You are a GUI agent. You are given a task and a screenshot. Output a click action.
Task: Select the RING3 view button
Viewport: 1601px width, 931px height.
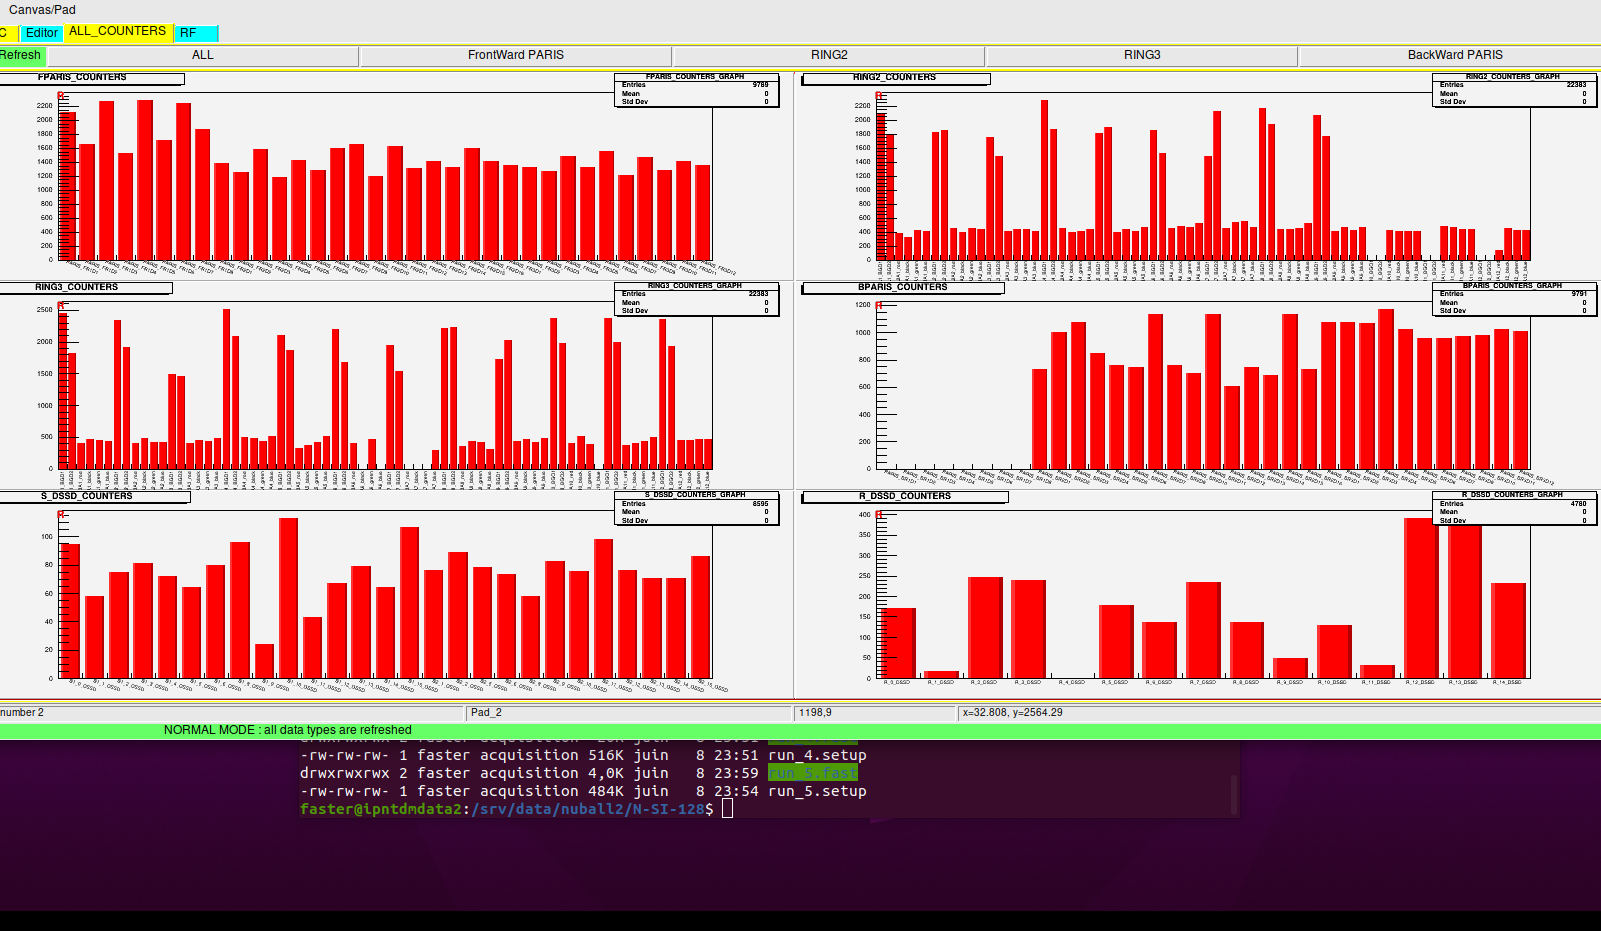1141,56
